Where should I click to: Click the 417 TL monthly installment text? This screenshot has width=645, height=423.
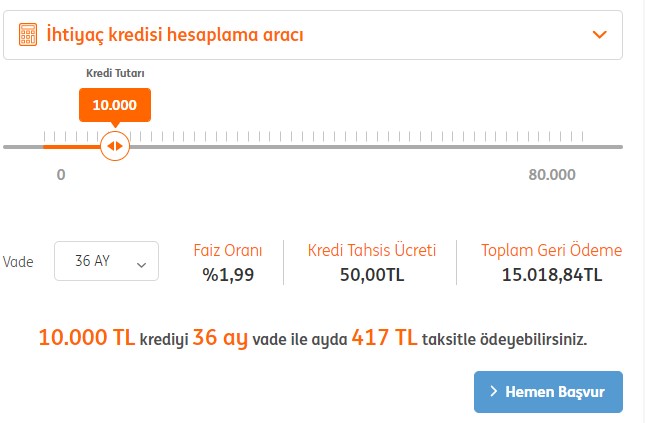(384, 338)
